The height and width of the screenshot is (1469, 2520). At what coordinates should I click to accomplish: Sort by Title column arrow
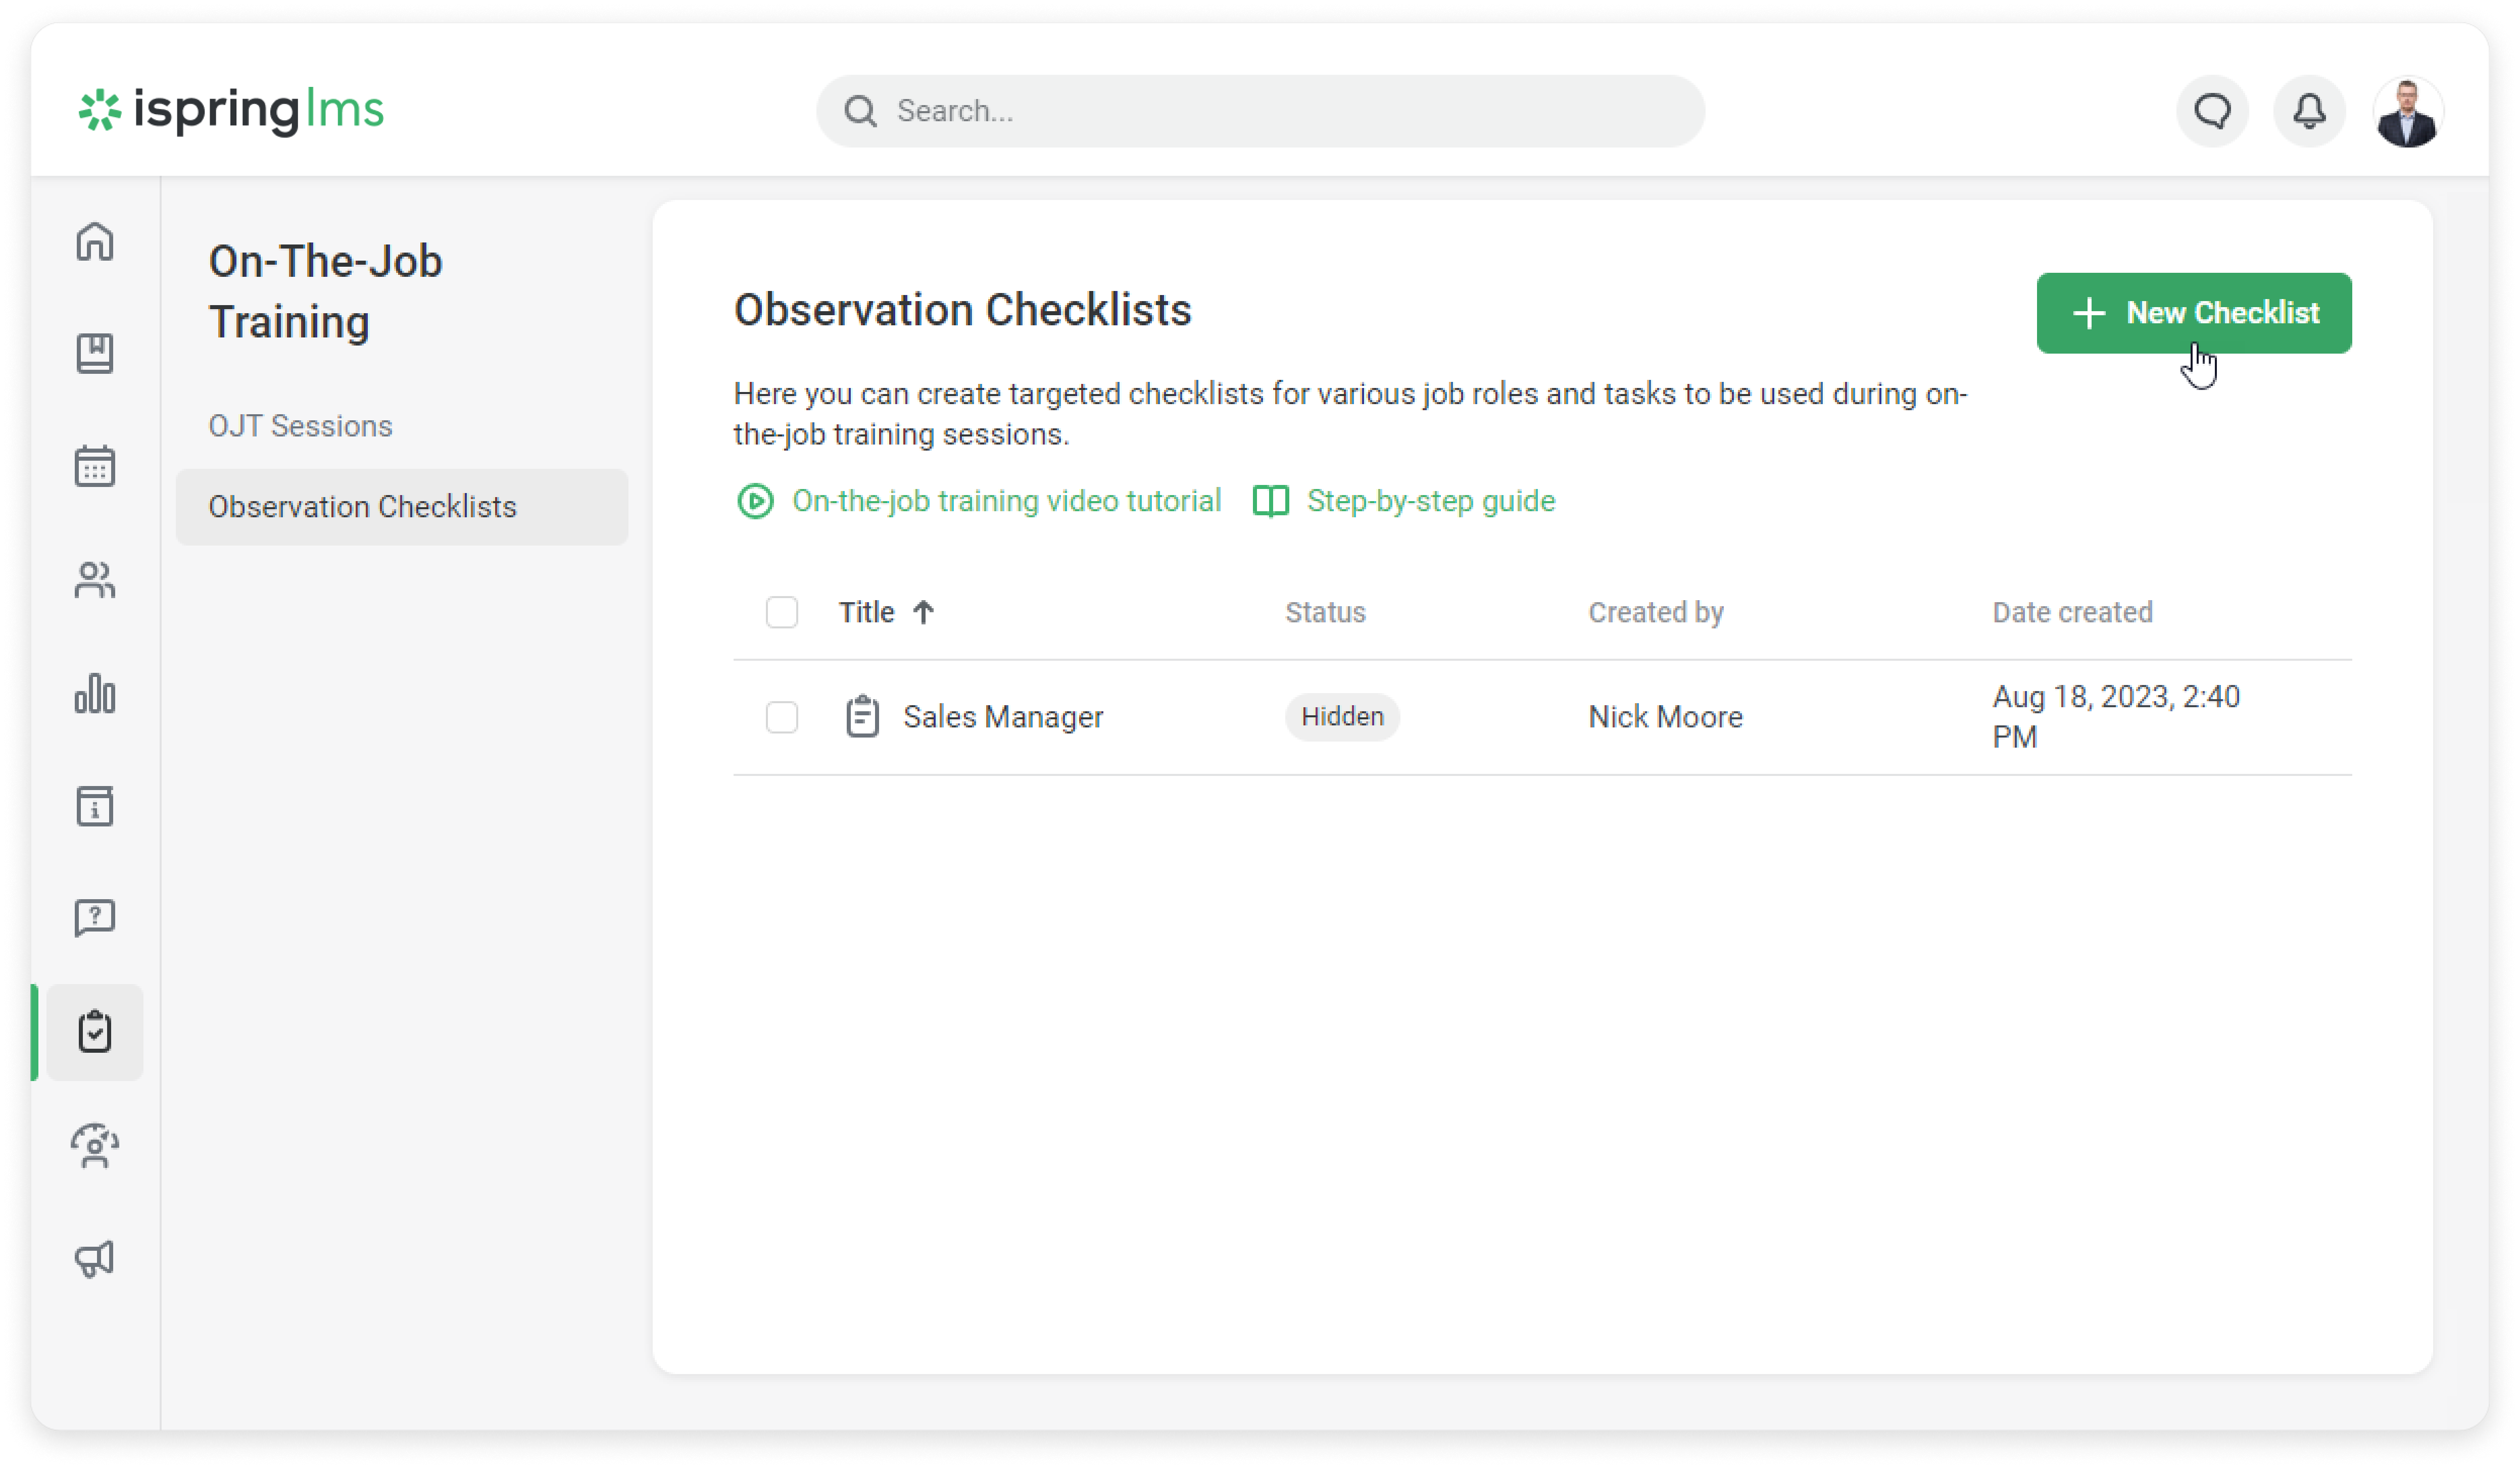923,612
